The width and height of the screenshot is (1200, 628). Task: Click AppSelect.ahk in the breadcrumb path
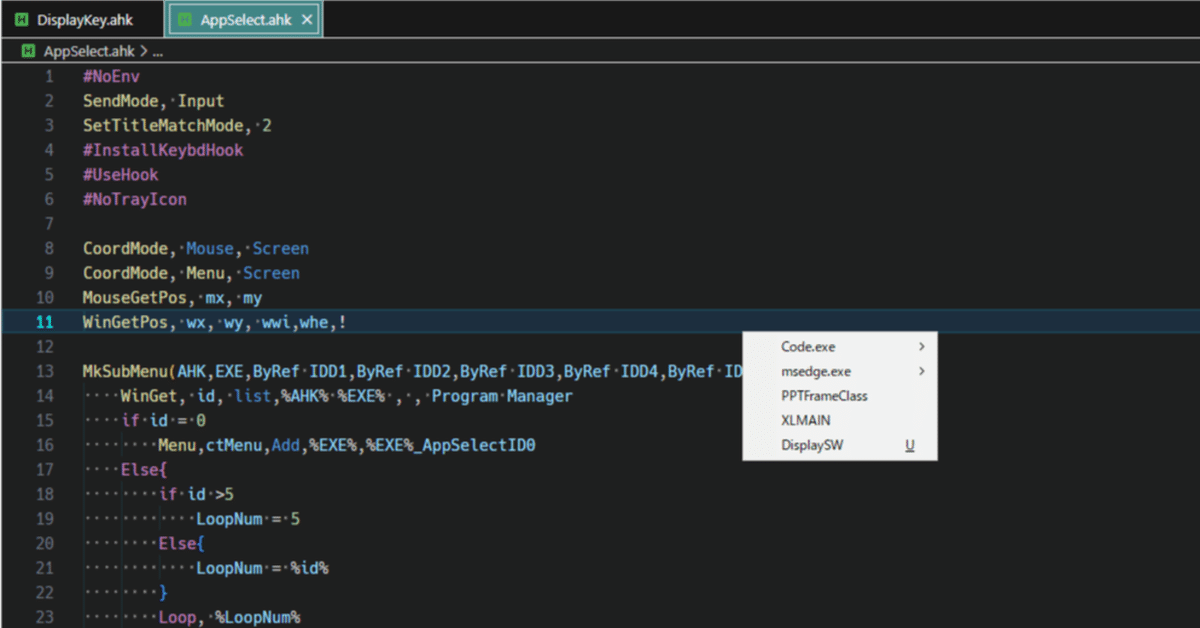coord(89,51)
